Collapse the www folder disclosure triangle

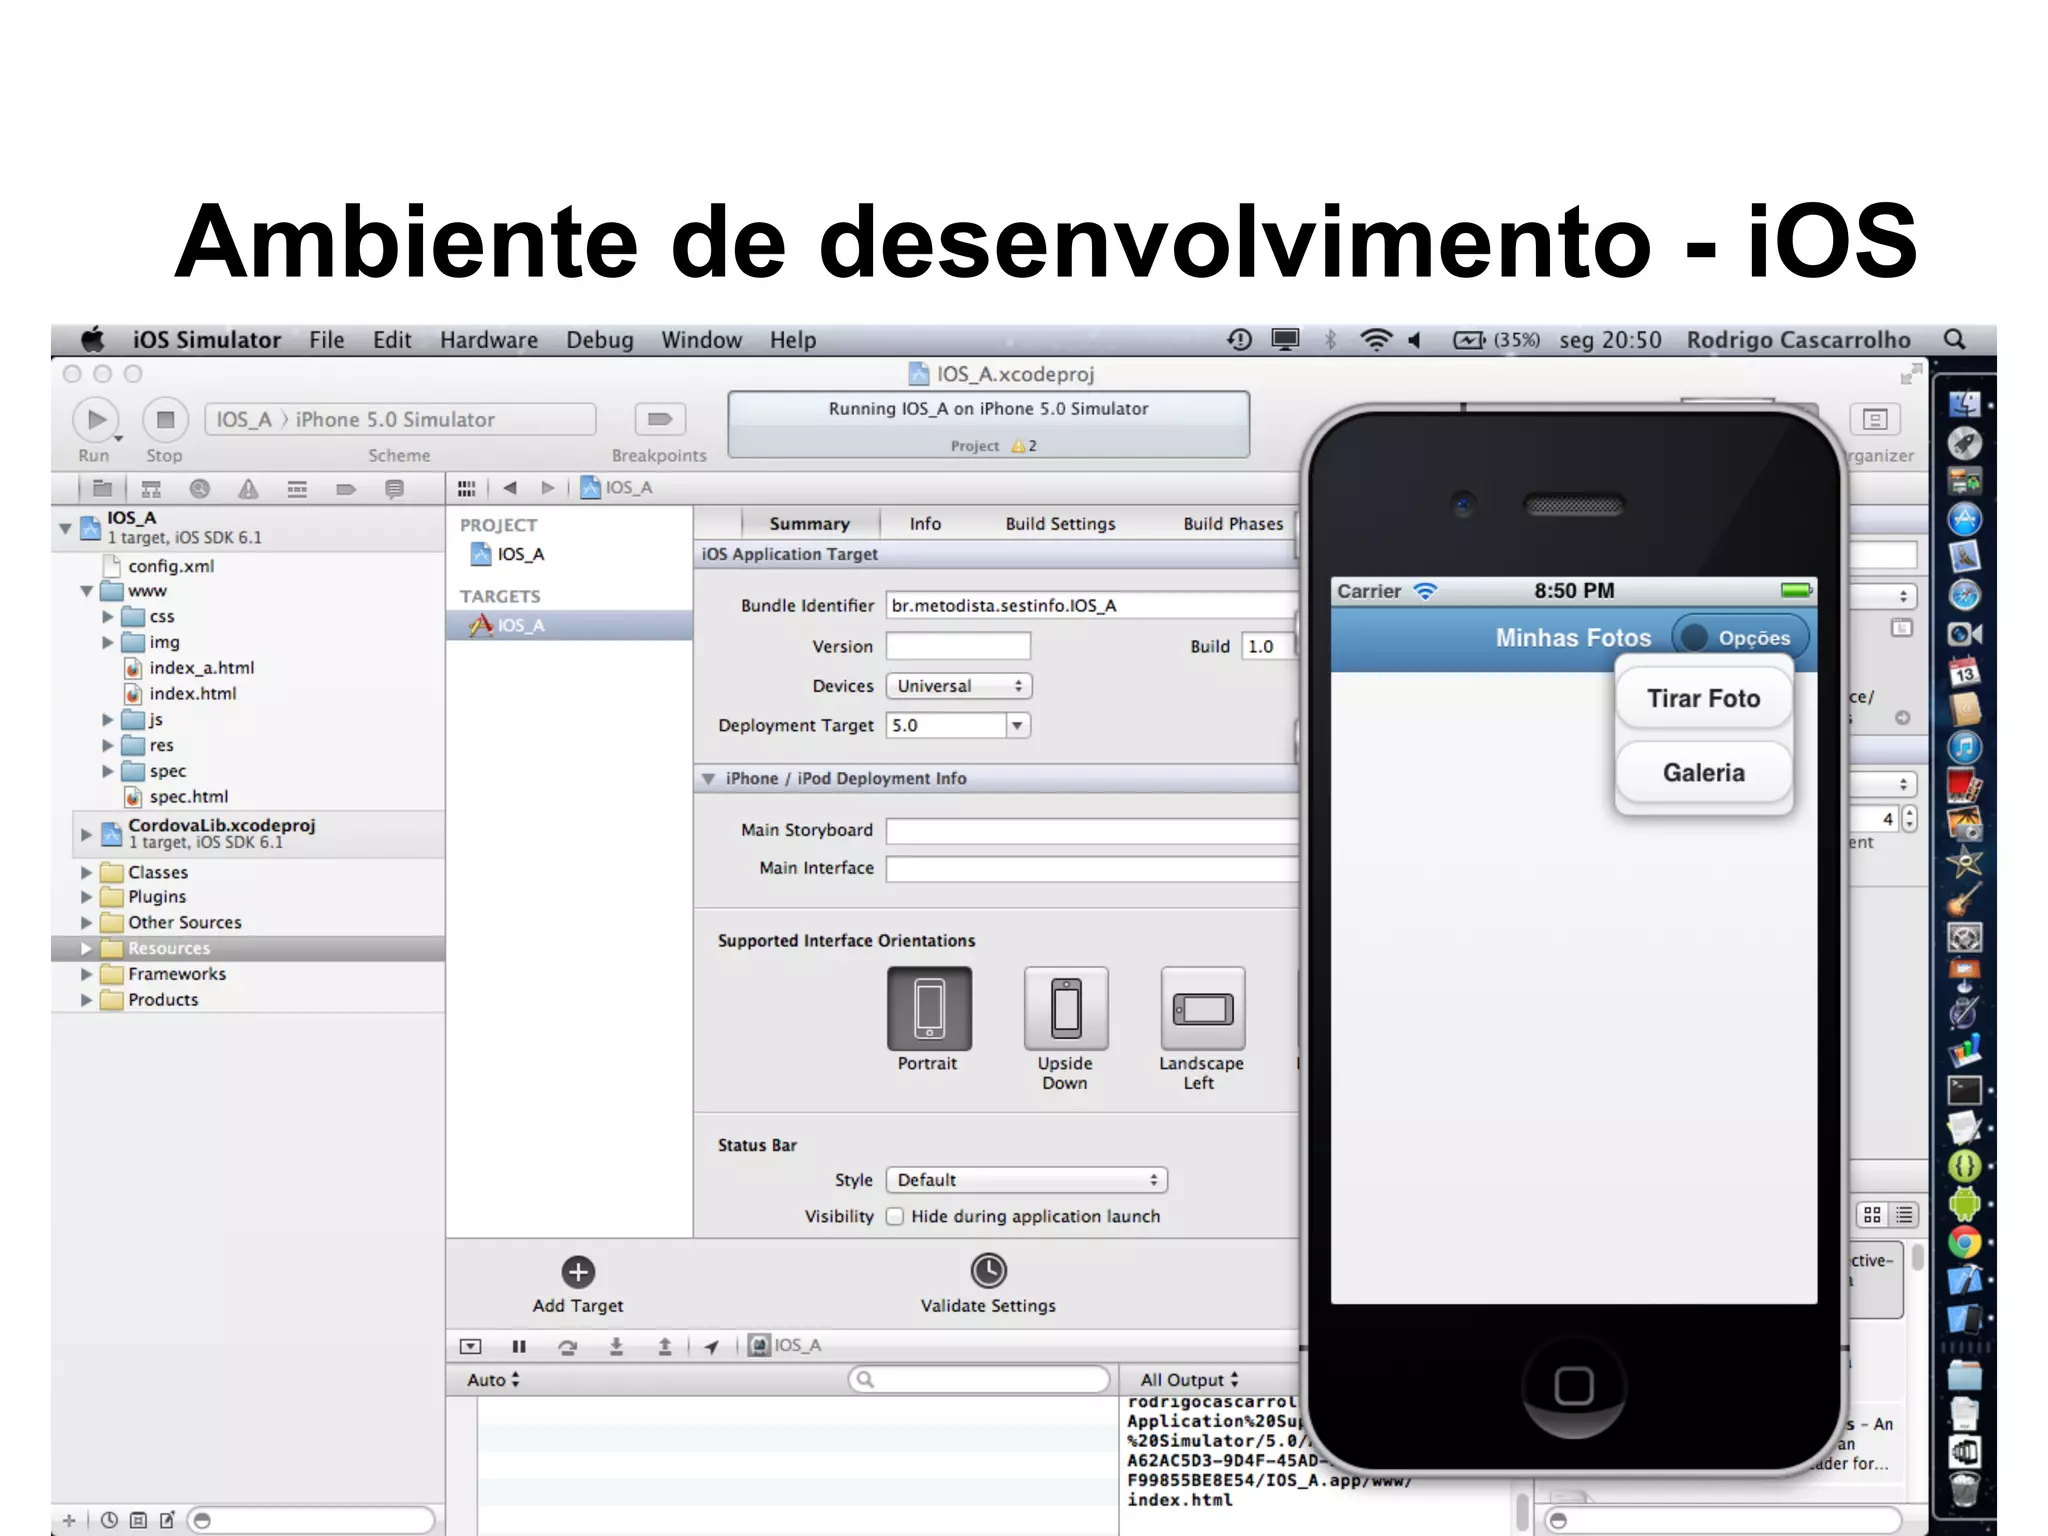87,591
